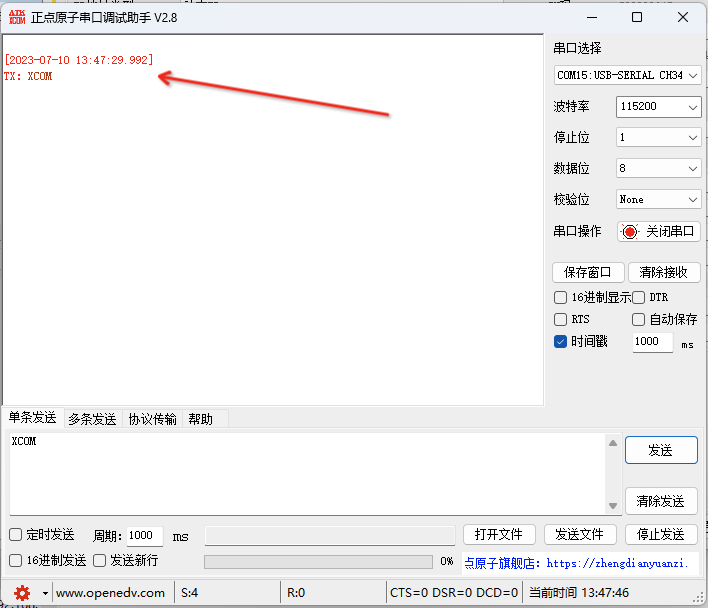
Task: Click the R:0 received counter
Action: [296, 593]
